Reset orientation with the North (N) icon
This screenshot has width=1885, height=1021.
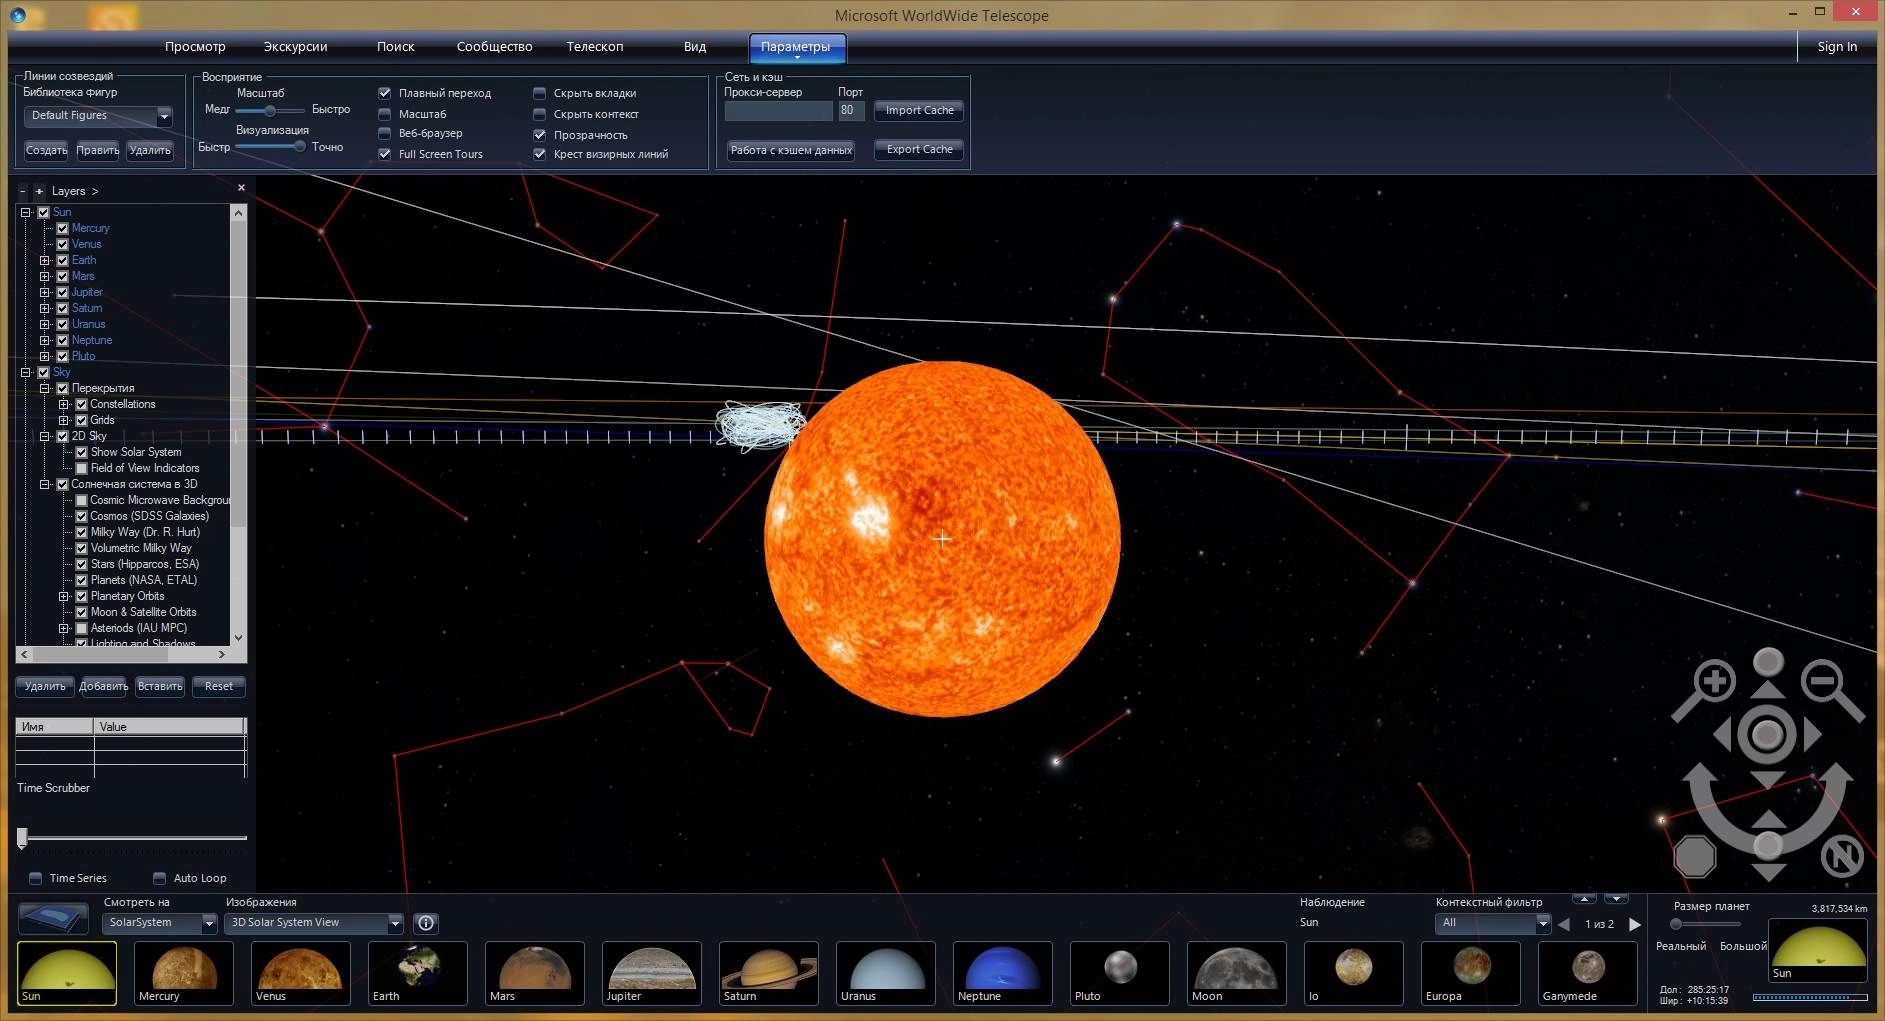tap(1842, 856)
